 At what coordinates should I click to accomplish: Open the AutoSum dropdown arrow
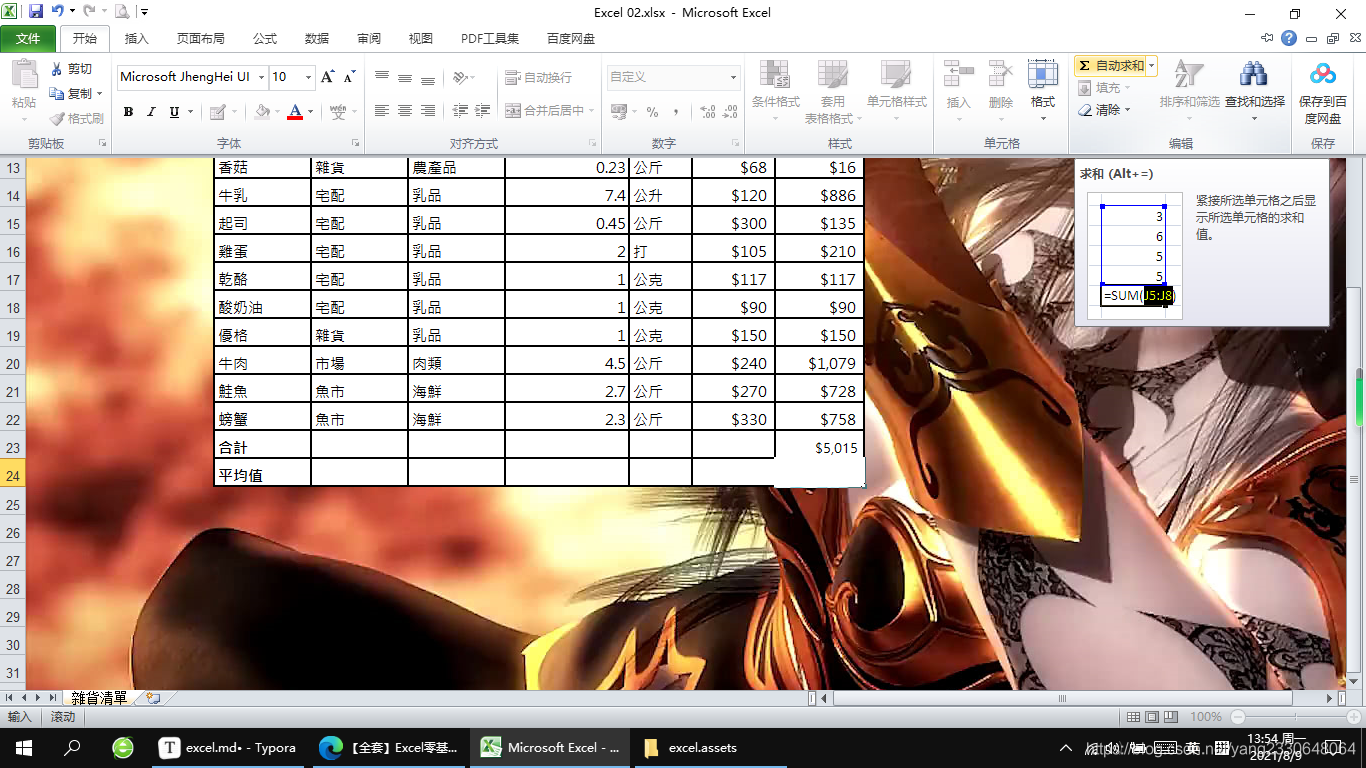(1151, 66)
